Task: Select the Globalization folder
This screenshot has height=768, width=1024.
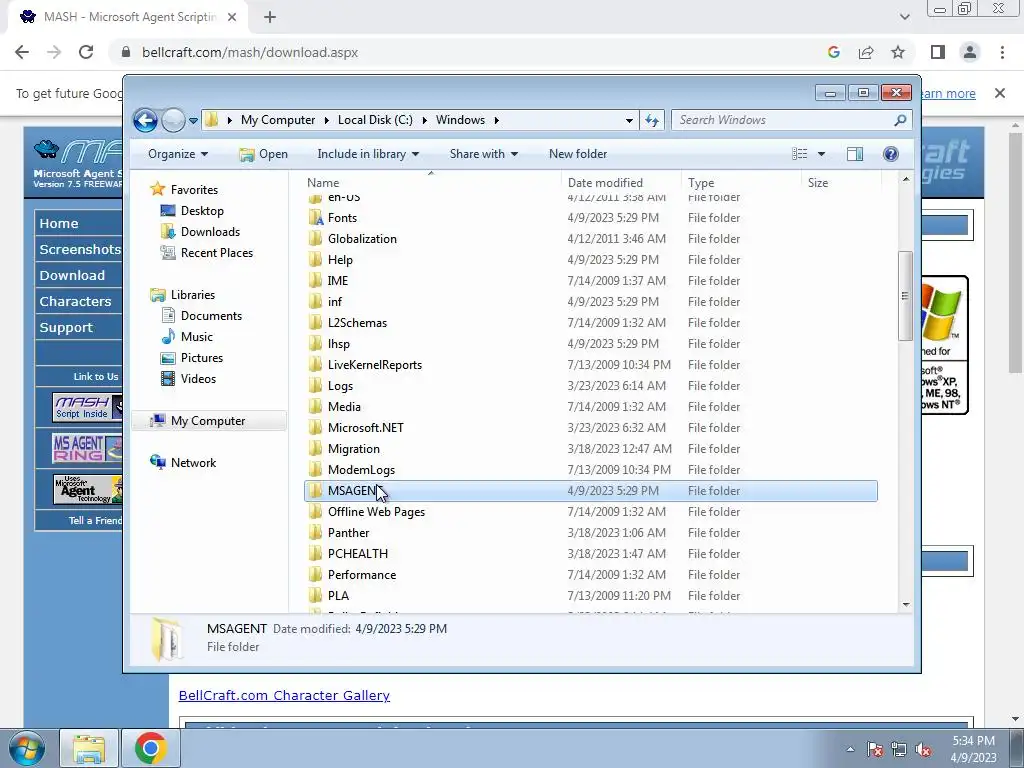Action: tap(590, 239)
